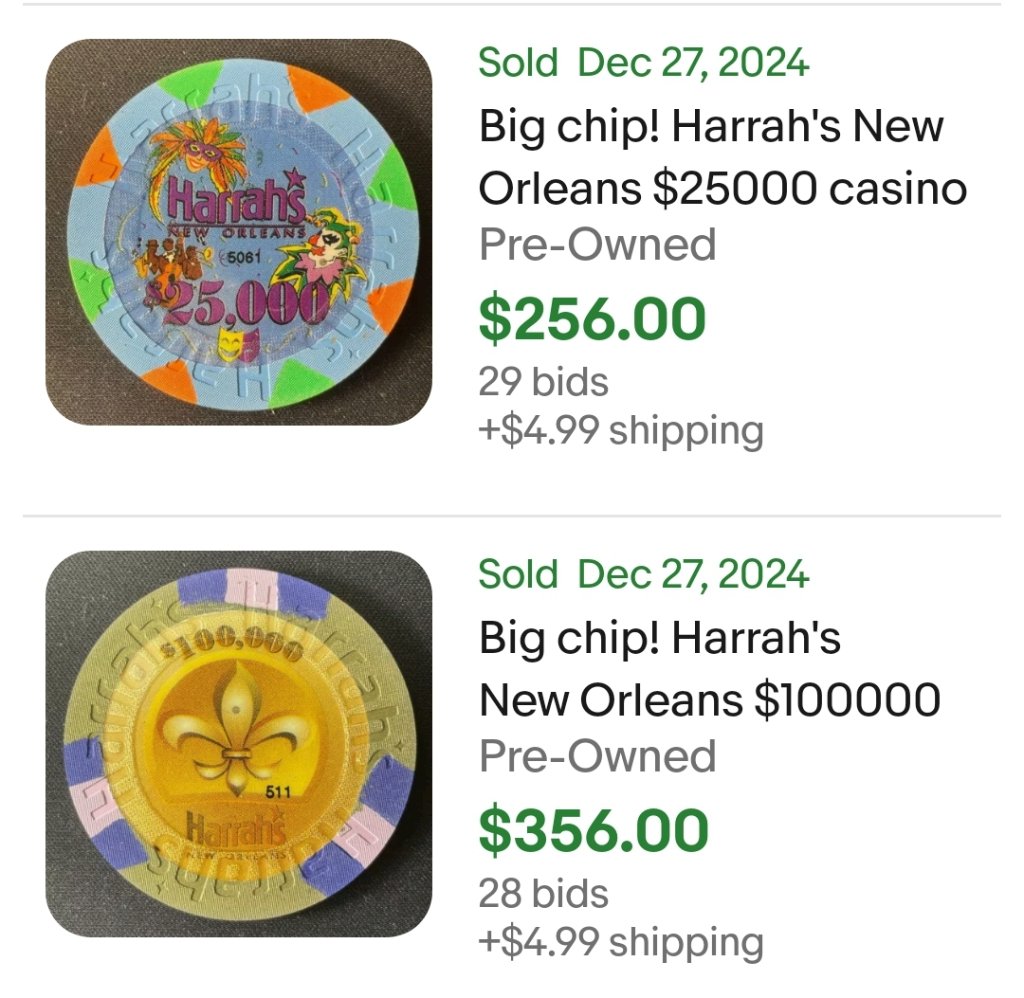
Task: Click the shipping cost under 28 bids
Action: pyautogui.click(x=620, y=942)
